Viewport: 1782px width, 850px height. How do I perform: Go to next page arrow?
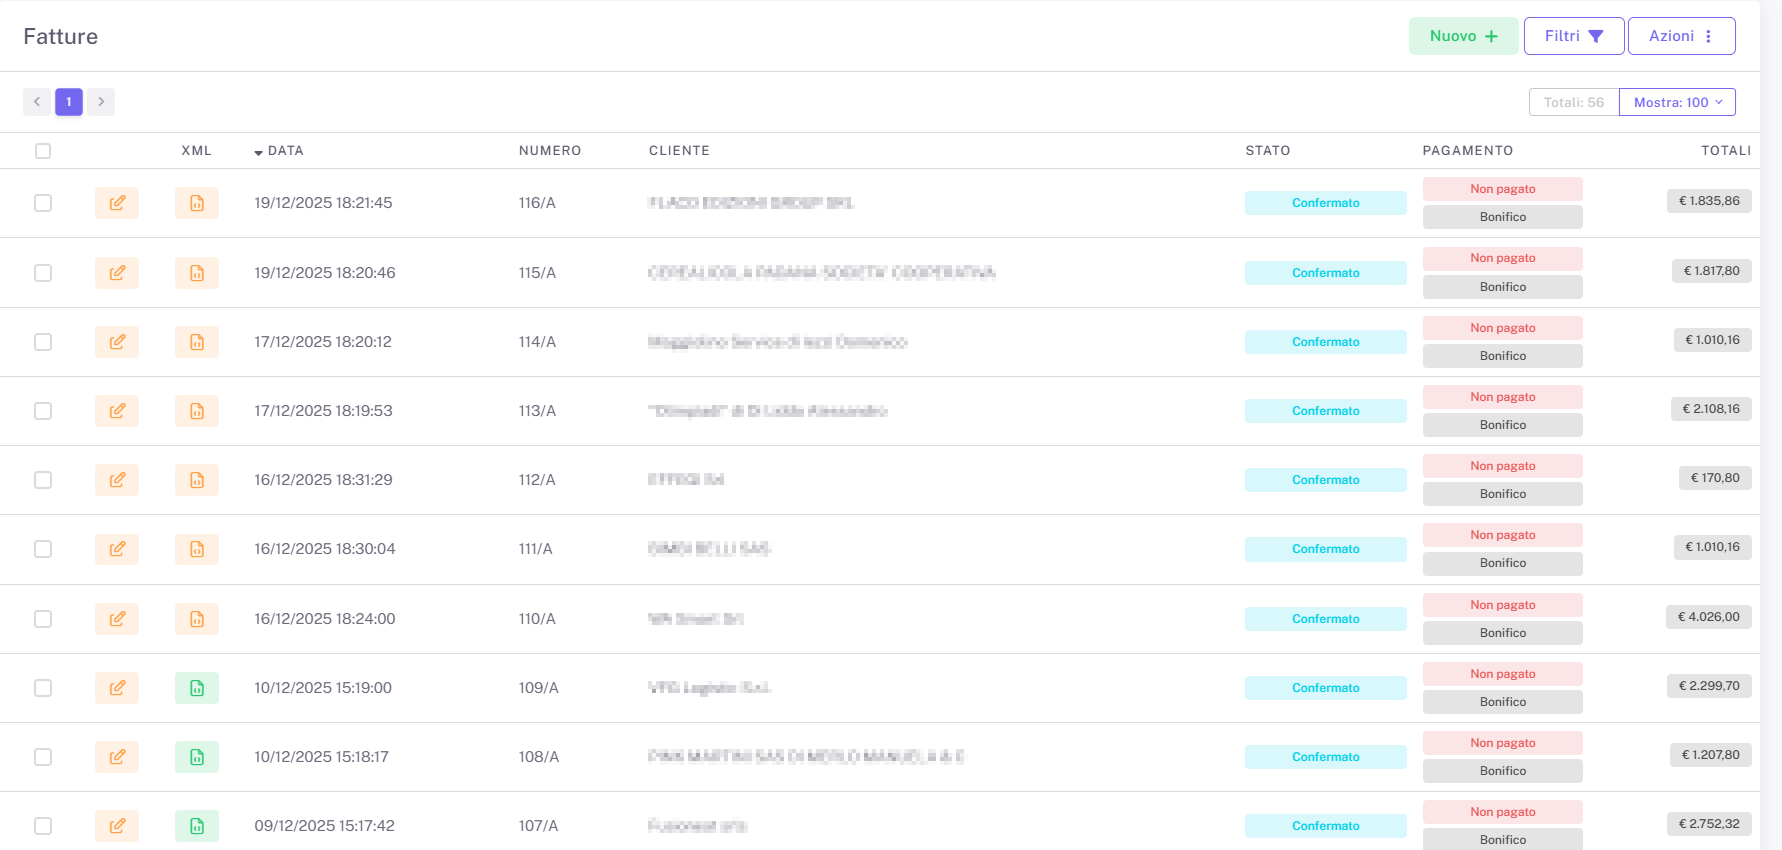[101, 102]
